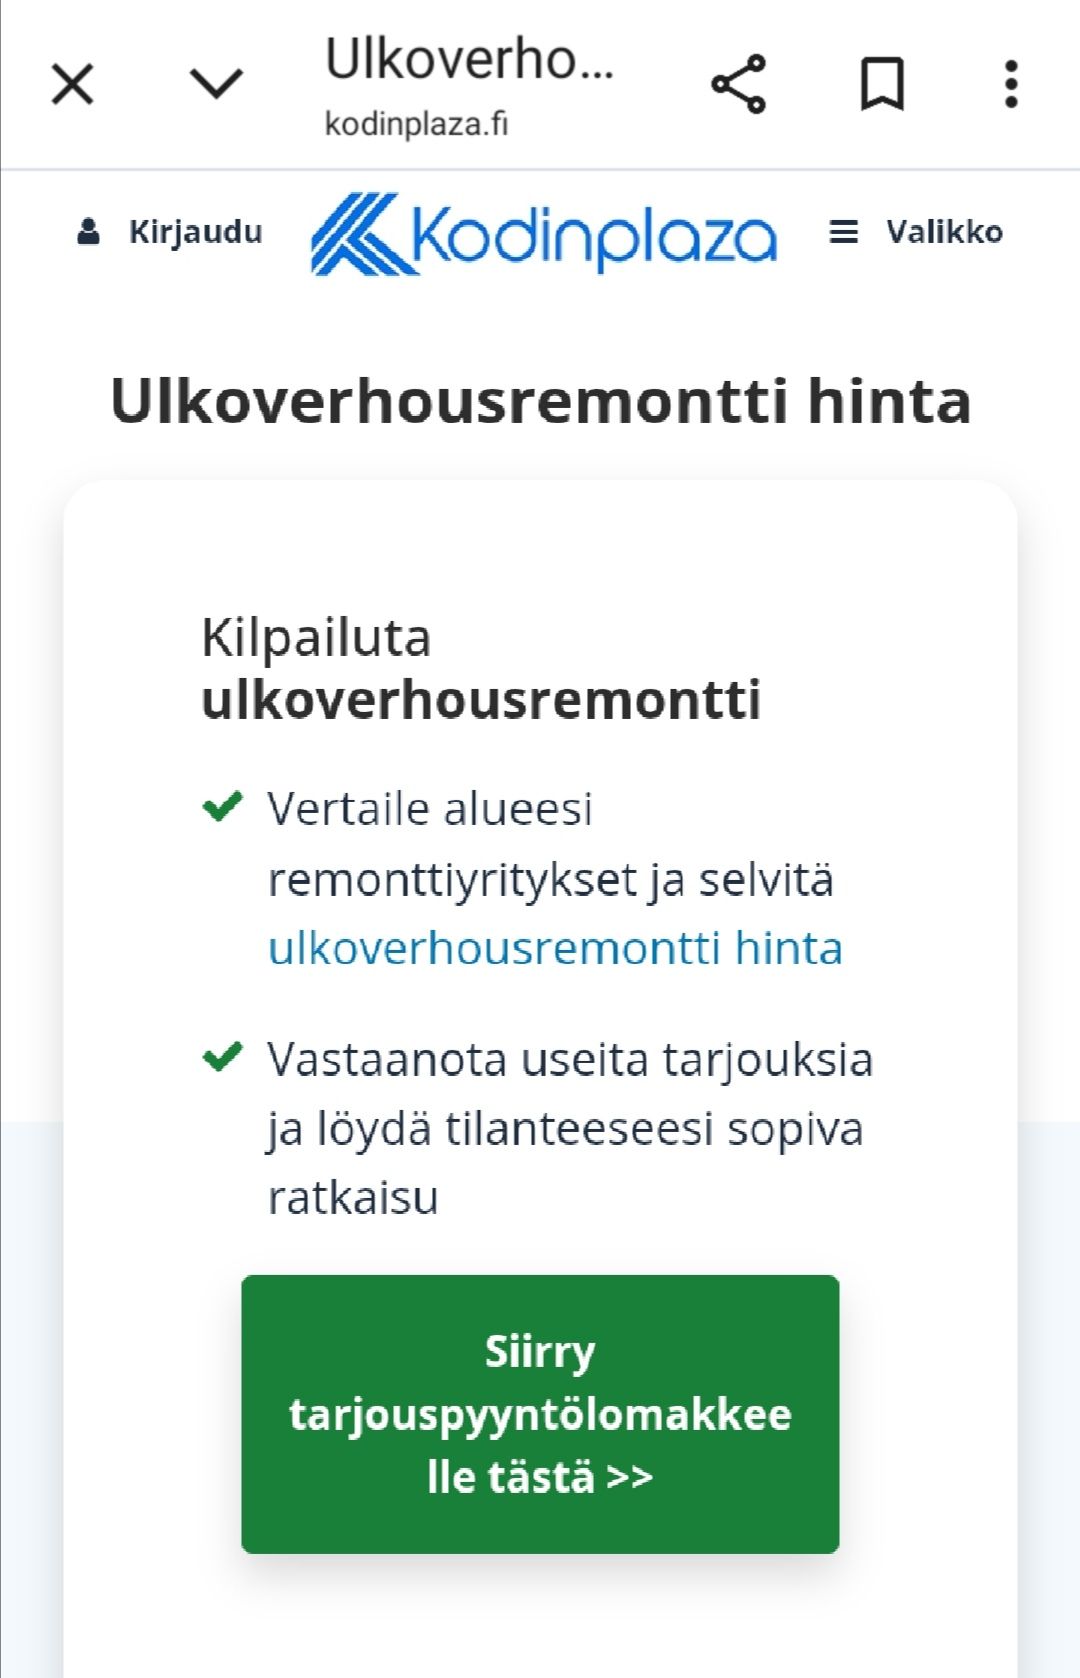Screen dimensions: 1080x1678
Task: Tap the truncated "Ulkoverho…" page title
Action: 469,60
